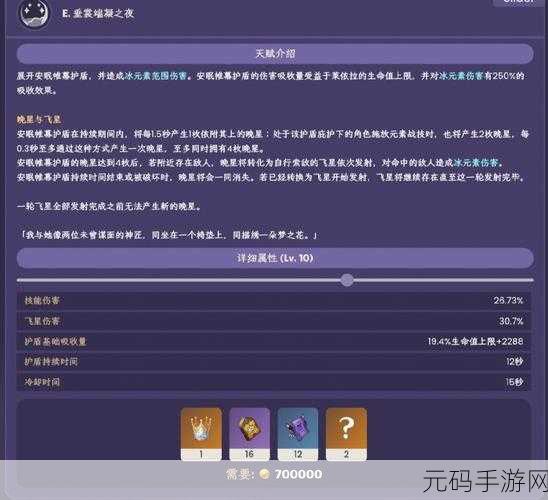This screenshot has width=548, height=500.
Task: Click the sentence beginning 一轮飞星全部发射完成
Action: pyautogui.click(x=109, y=206)
